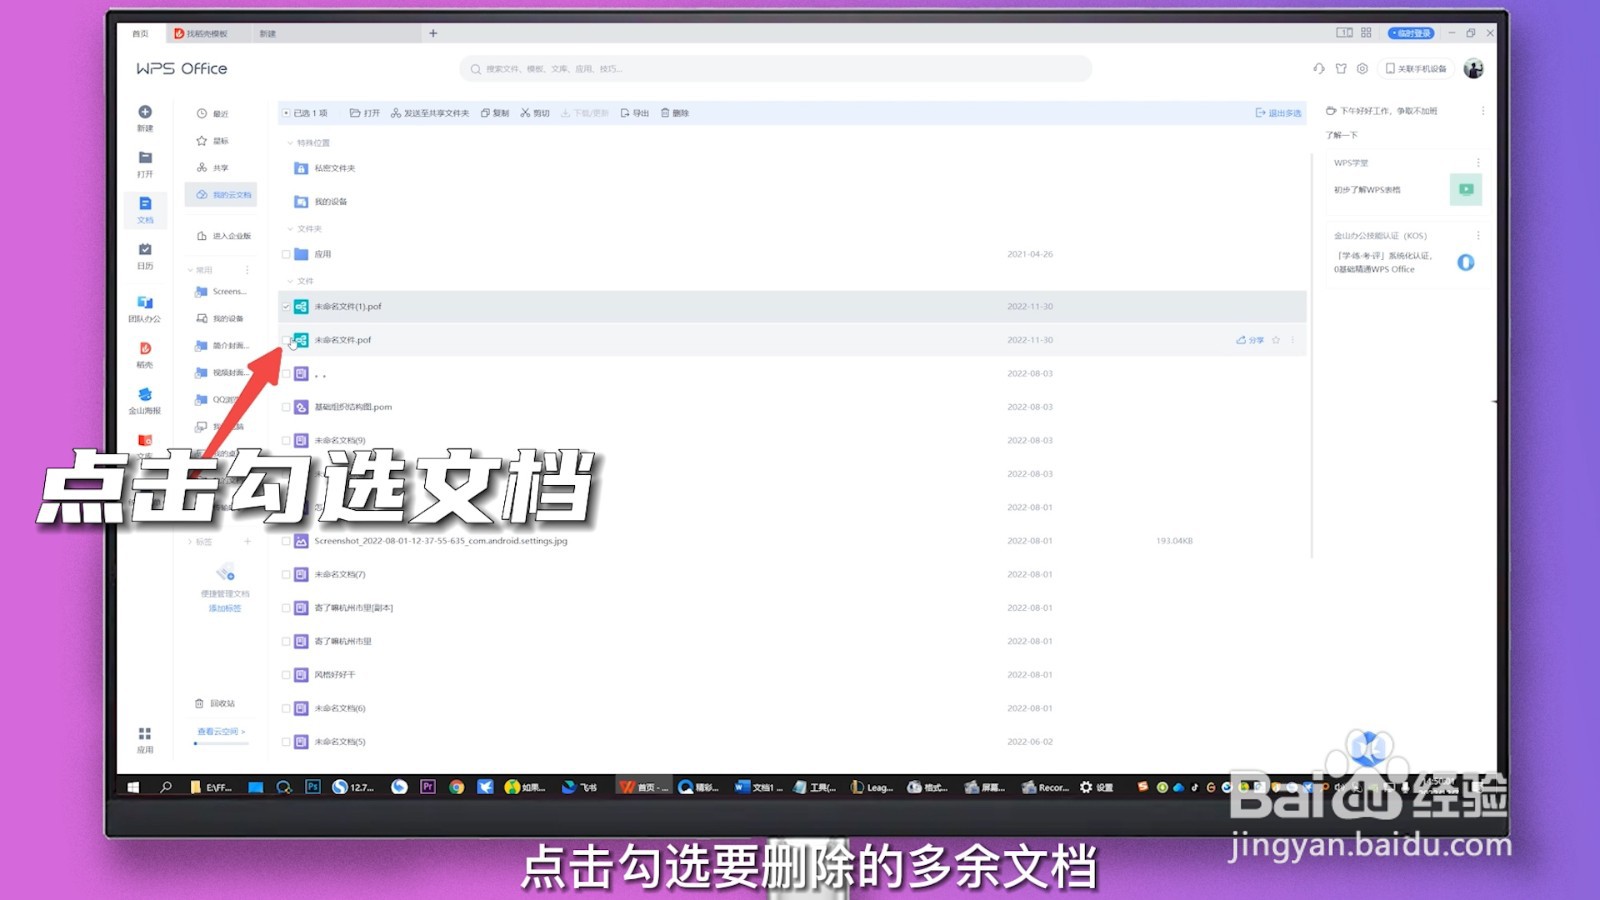Click the 查看云空间 link
This screenshot has height=900, width=1600.
point(220,732)
